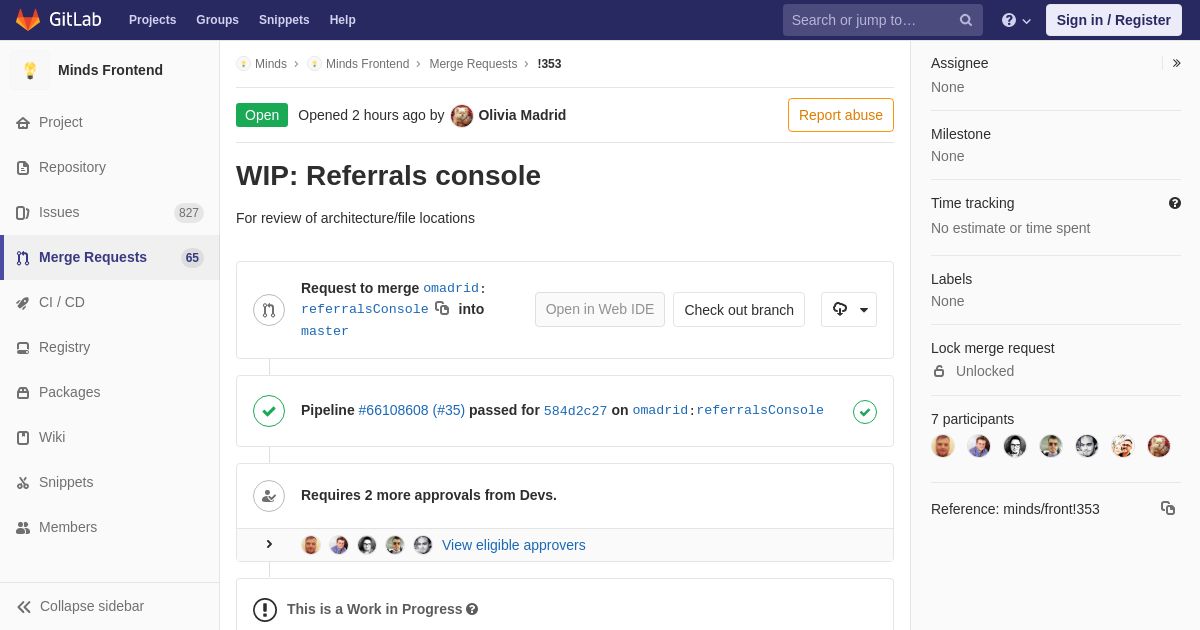
Task: Click the Collapse sidebar text
Action: 92,607
